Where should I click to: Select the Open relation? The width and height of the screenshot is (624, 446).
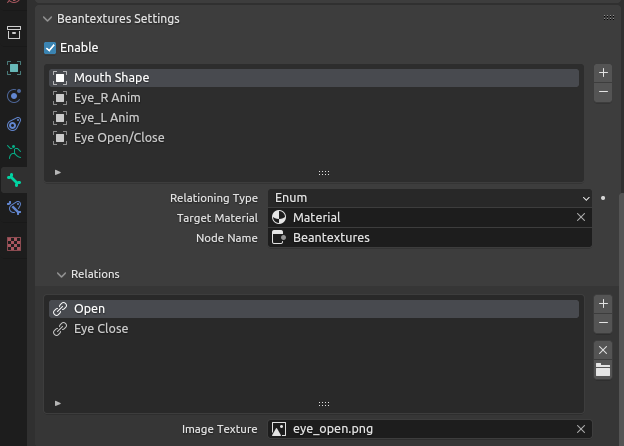point(314,309)
